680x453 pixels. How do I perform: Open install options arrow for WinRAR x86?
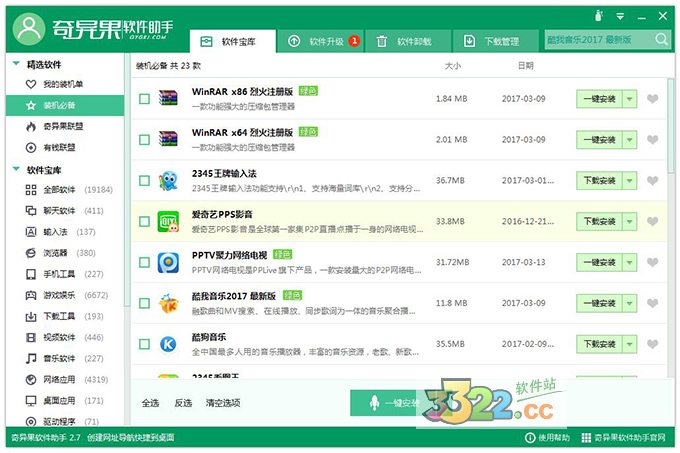click(629, 99)
